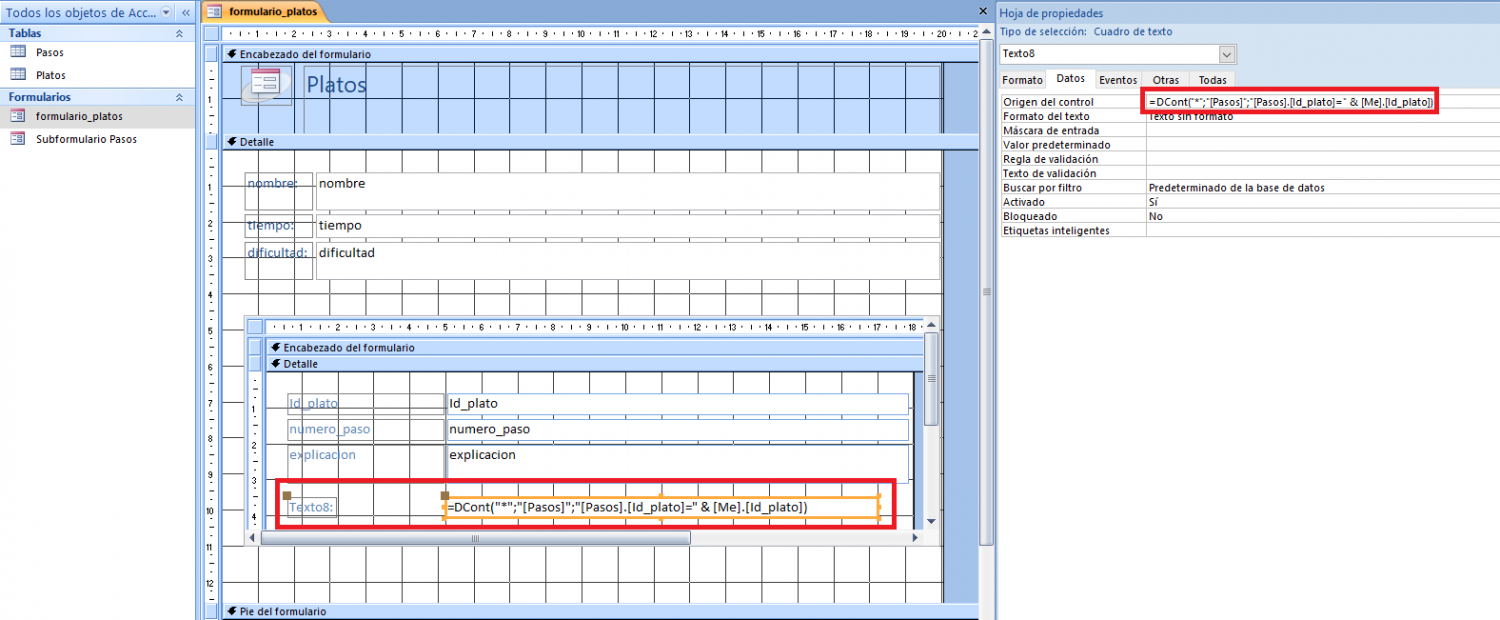Screen dimensions: 1500x620
Task: Switch to the Otras tab
Action: tap(1165, 79)
